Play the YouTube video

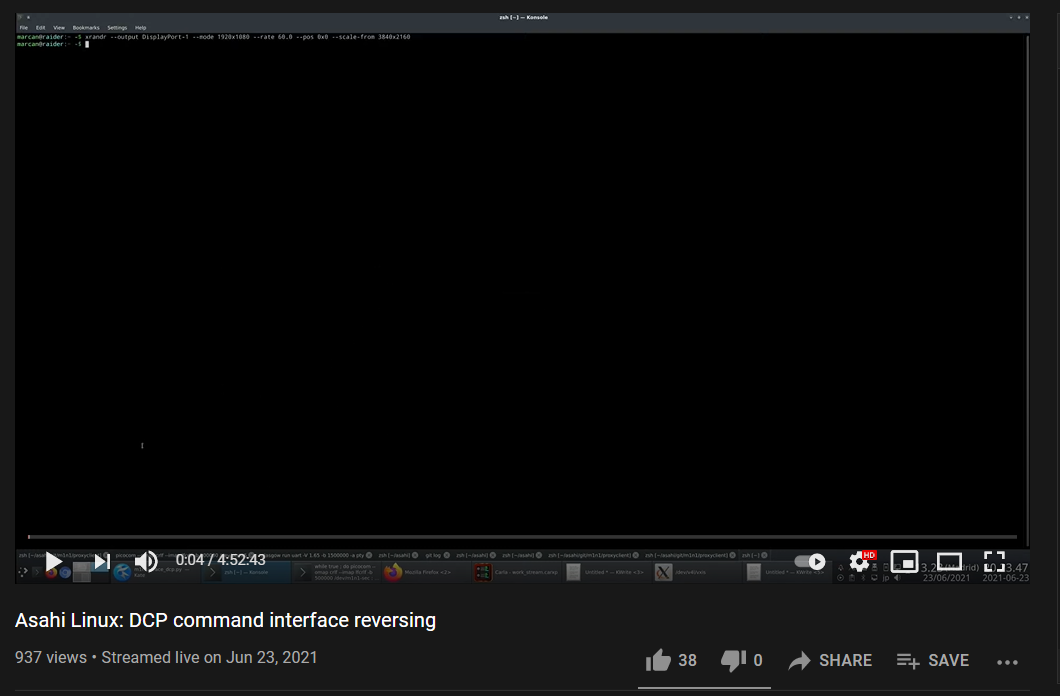point(53,561)
